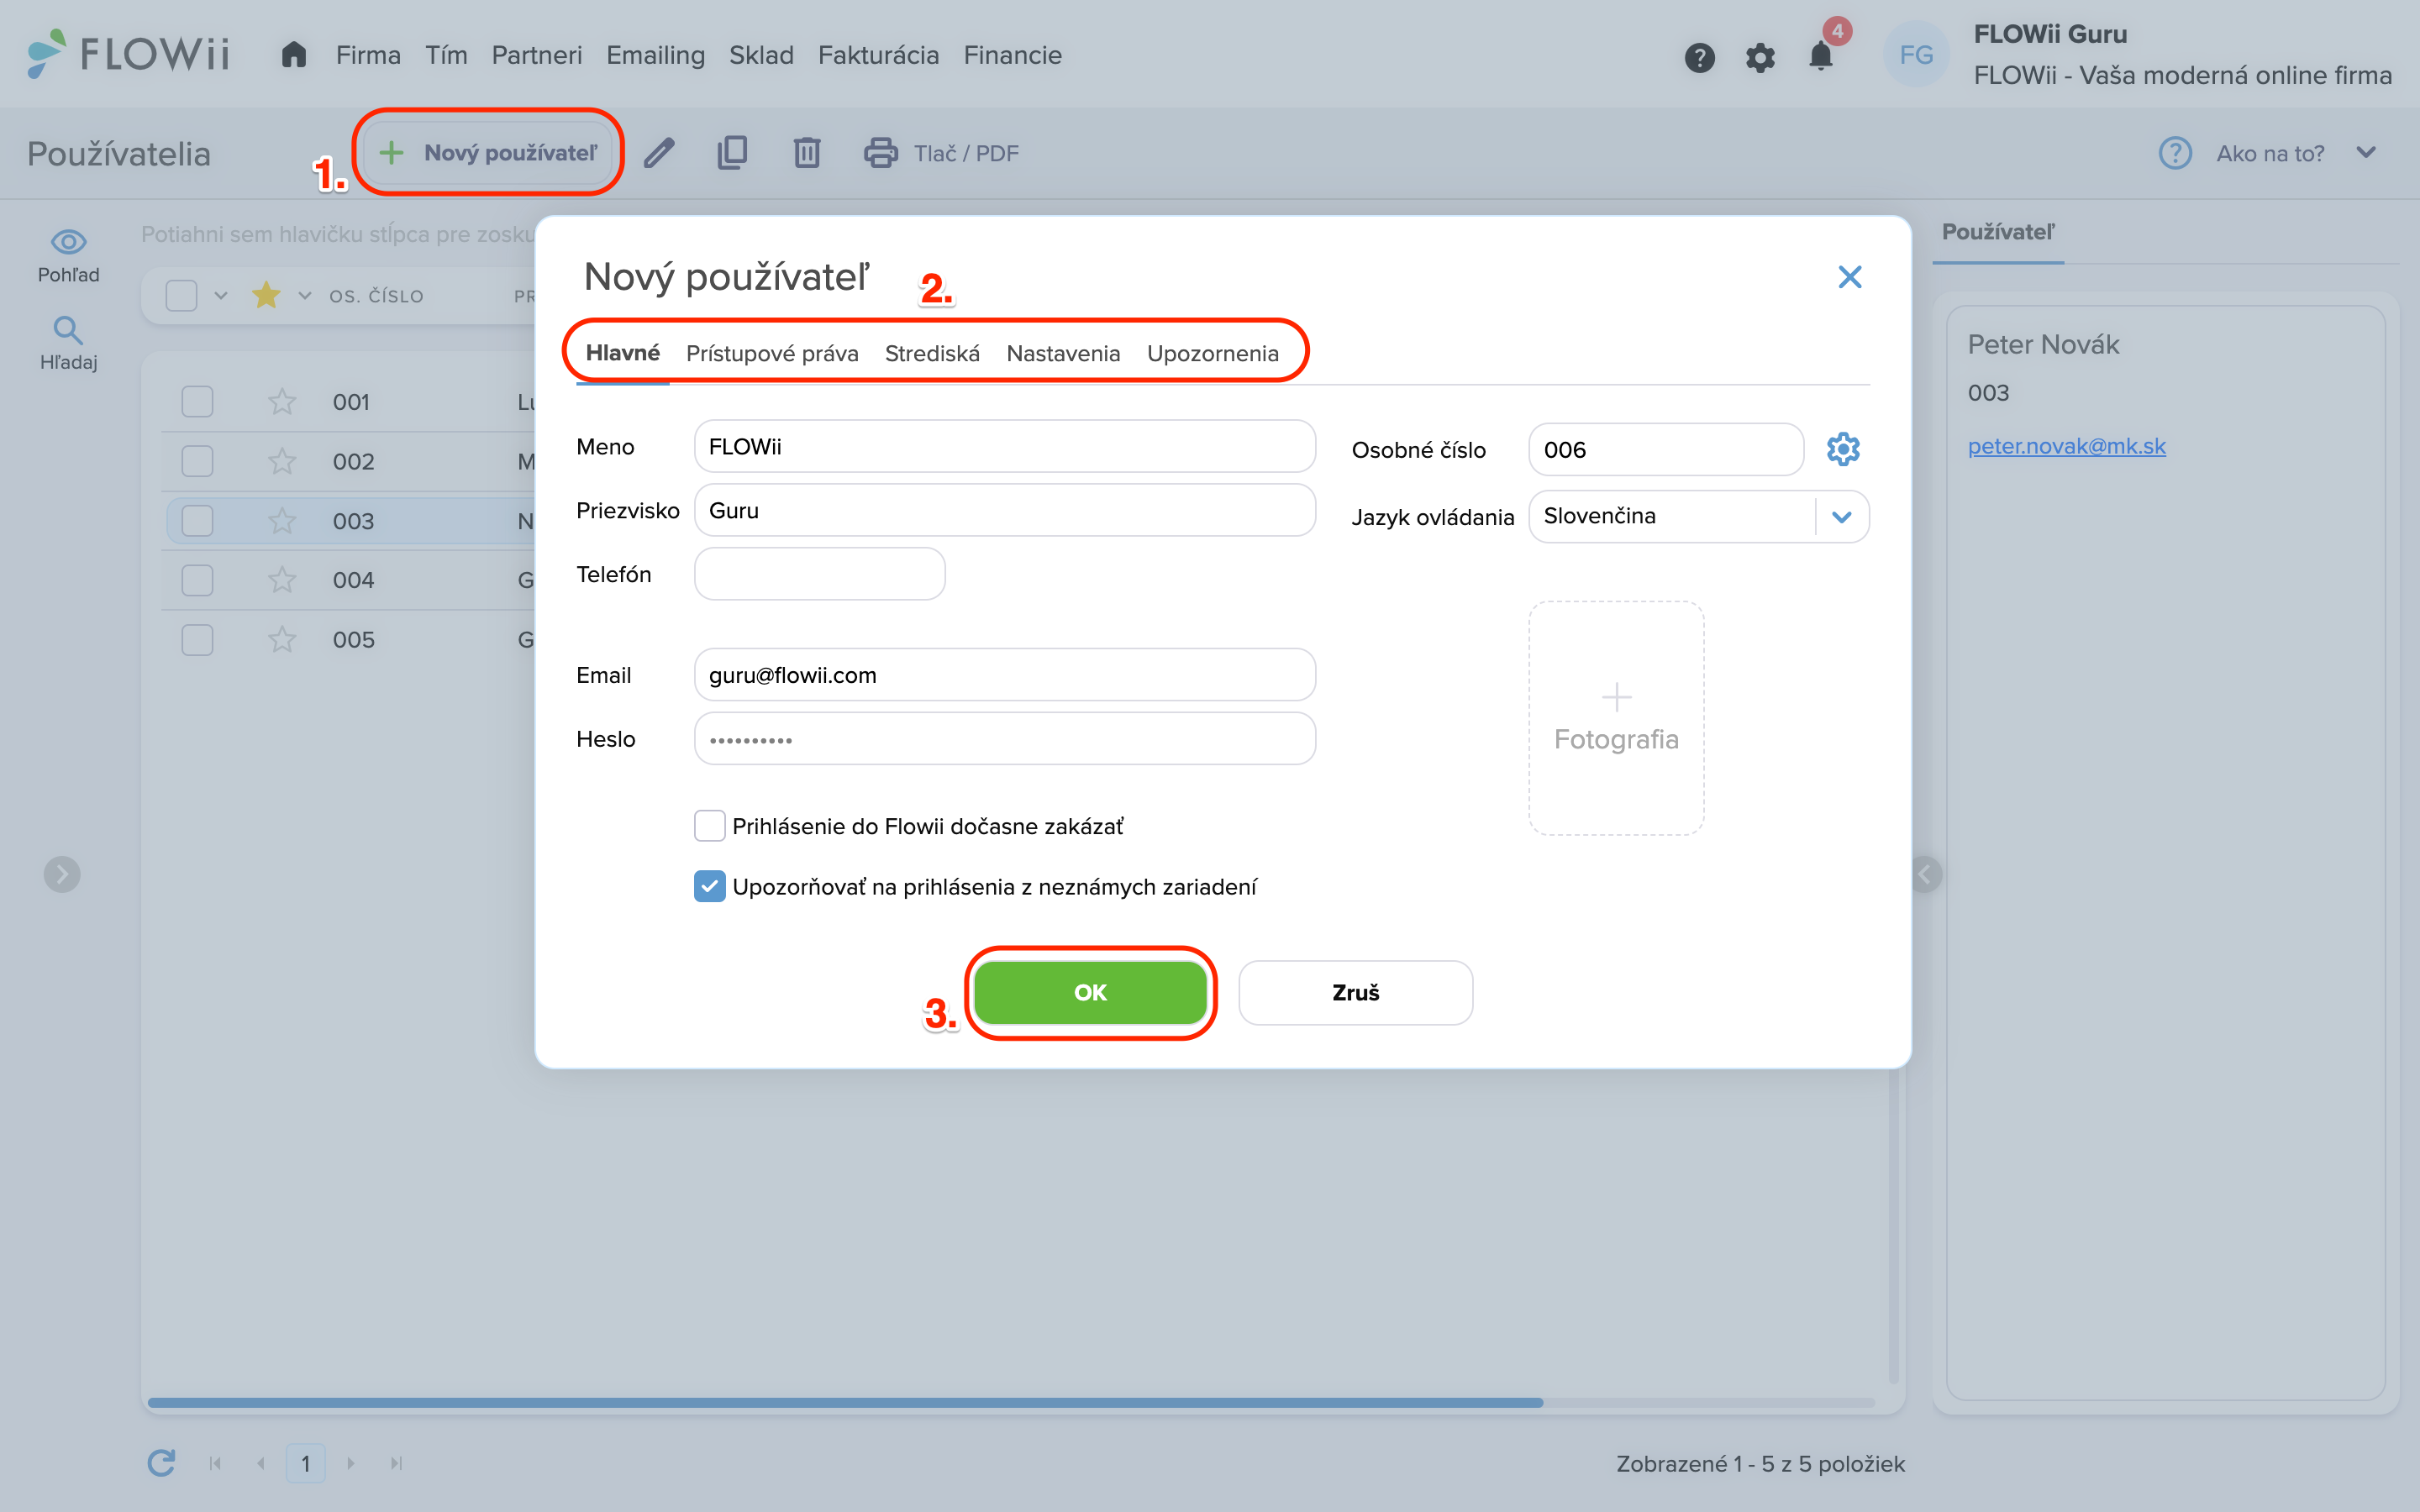The height and width of the screenshot is (1512, 2420).
Task: Go to previous page in pager
Action: pyautogui.click(x=261, y=1463)
